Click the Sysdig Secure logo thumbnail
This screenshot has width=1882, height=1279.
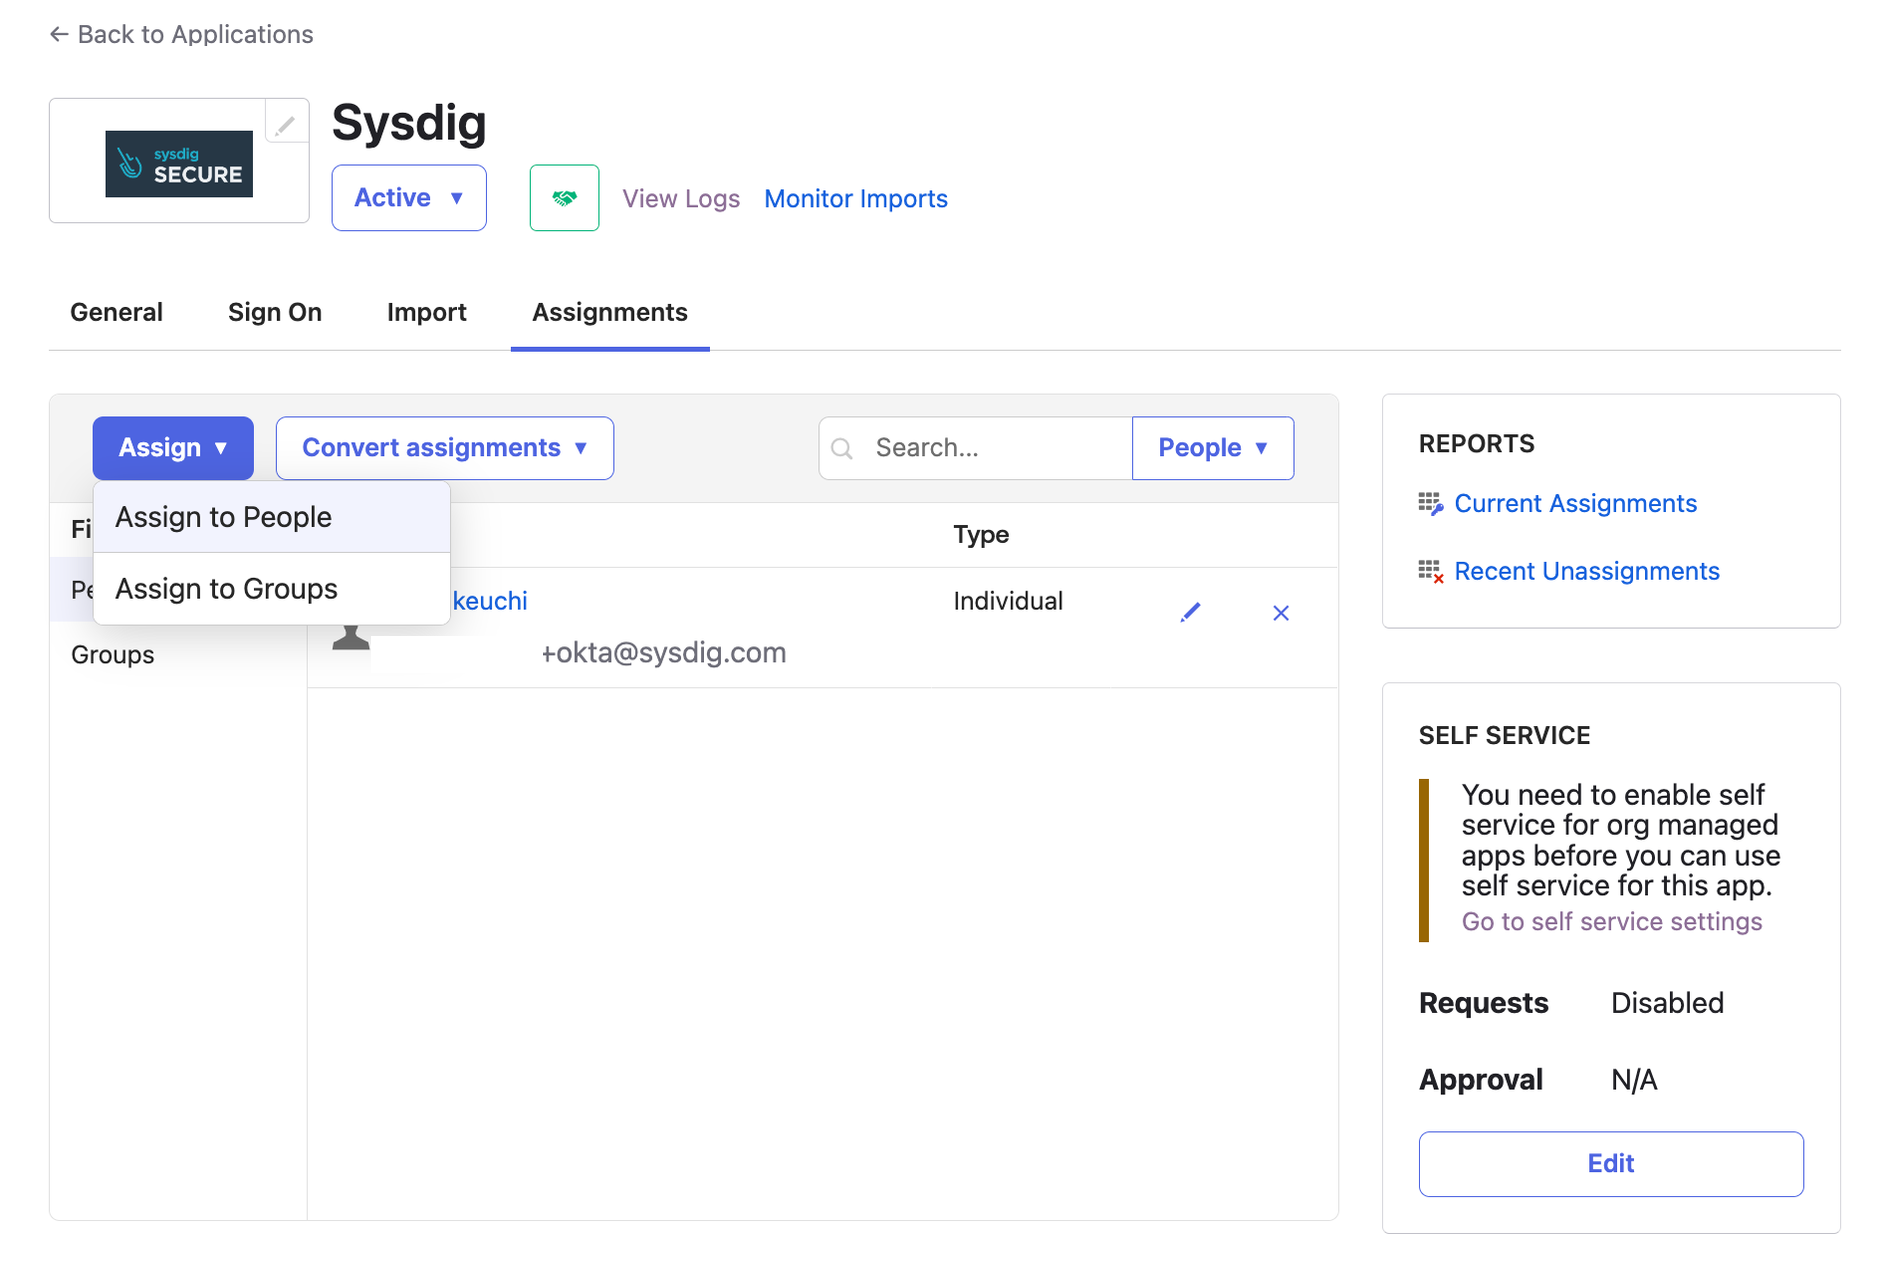(179, 164)
